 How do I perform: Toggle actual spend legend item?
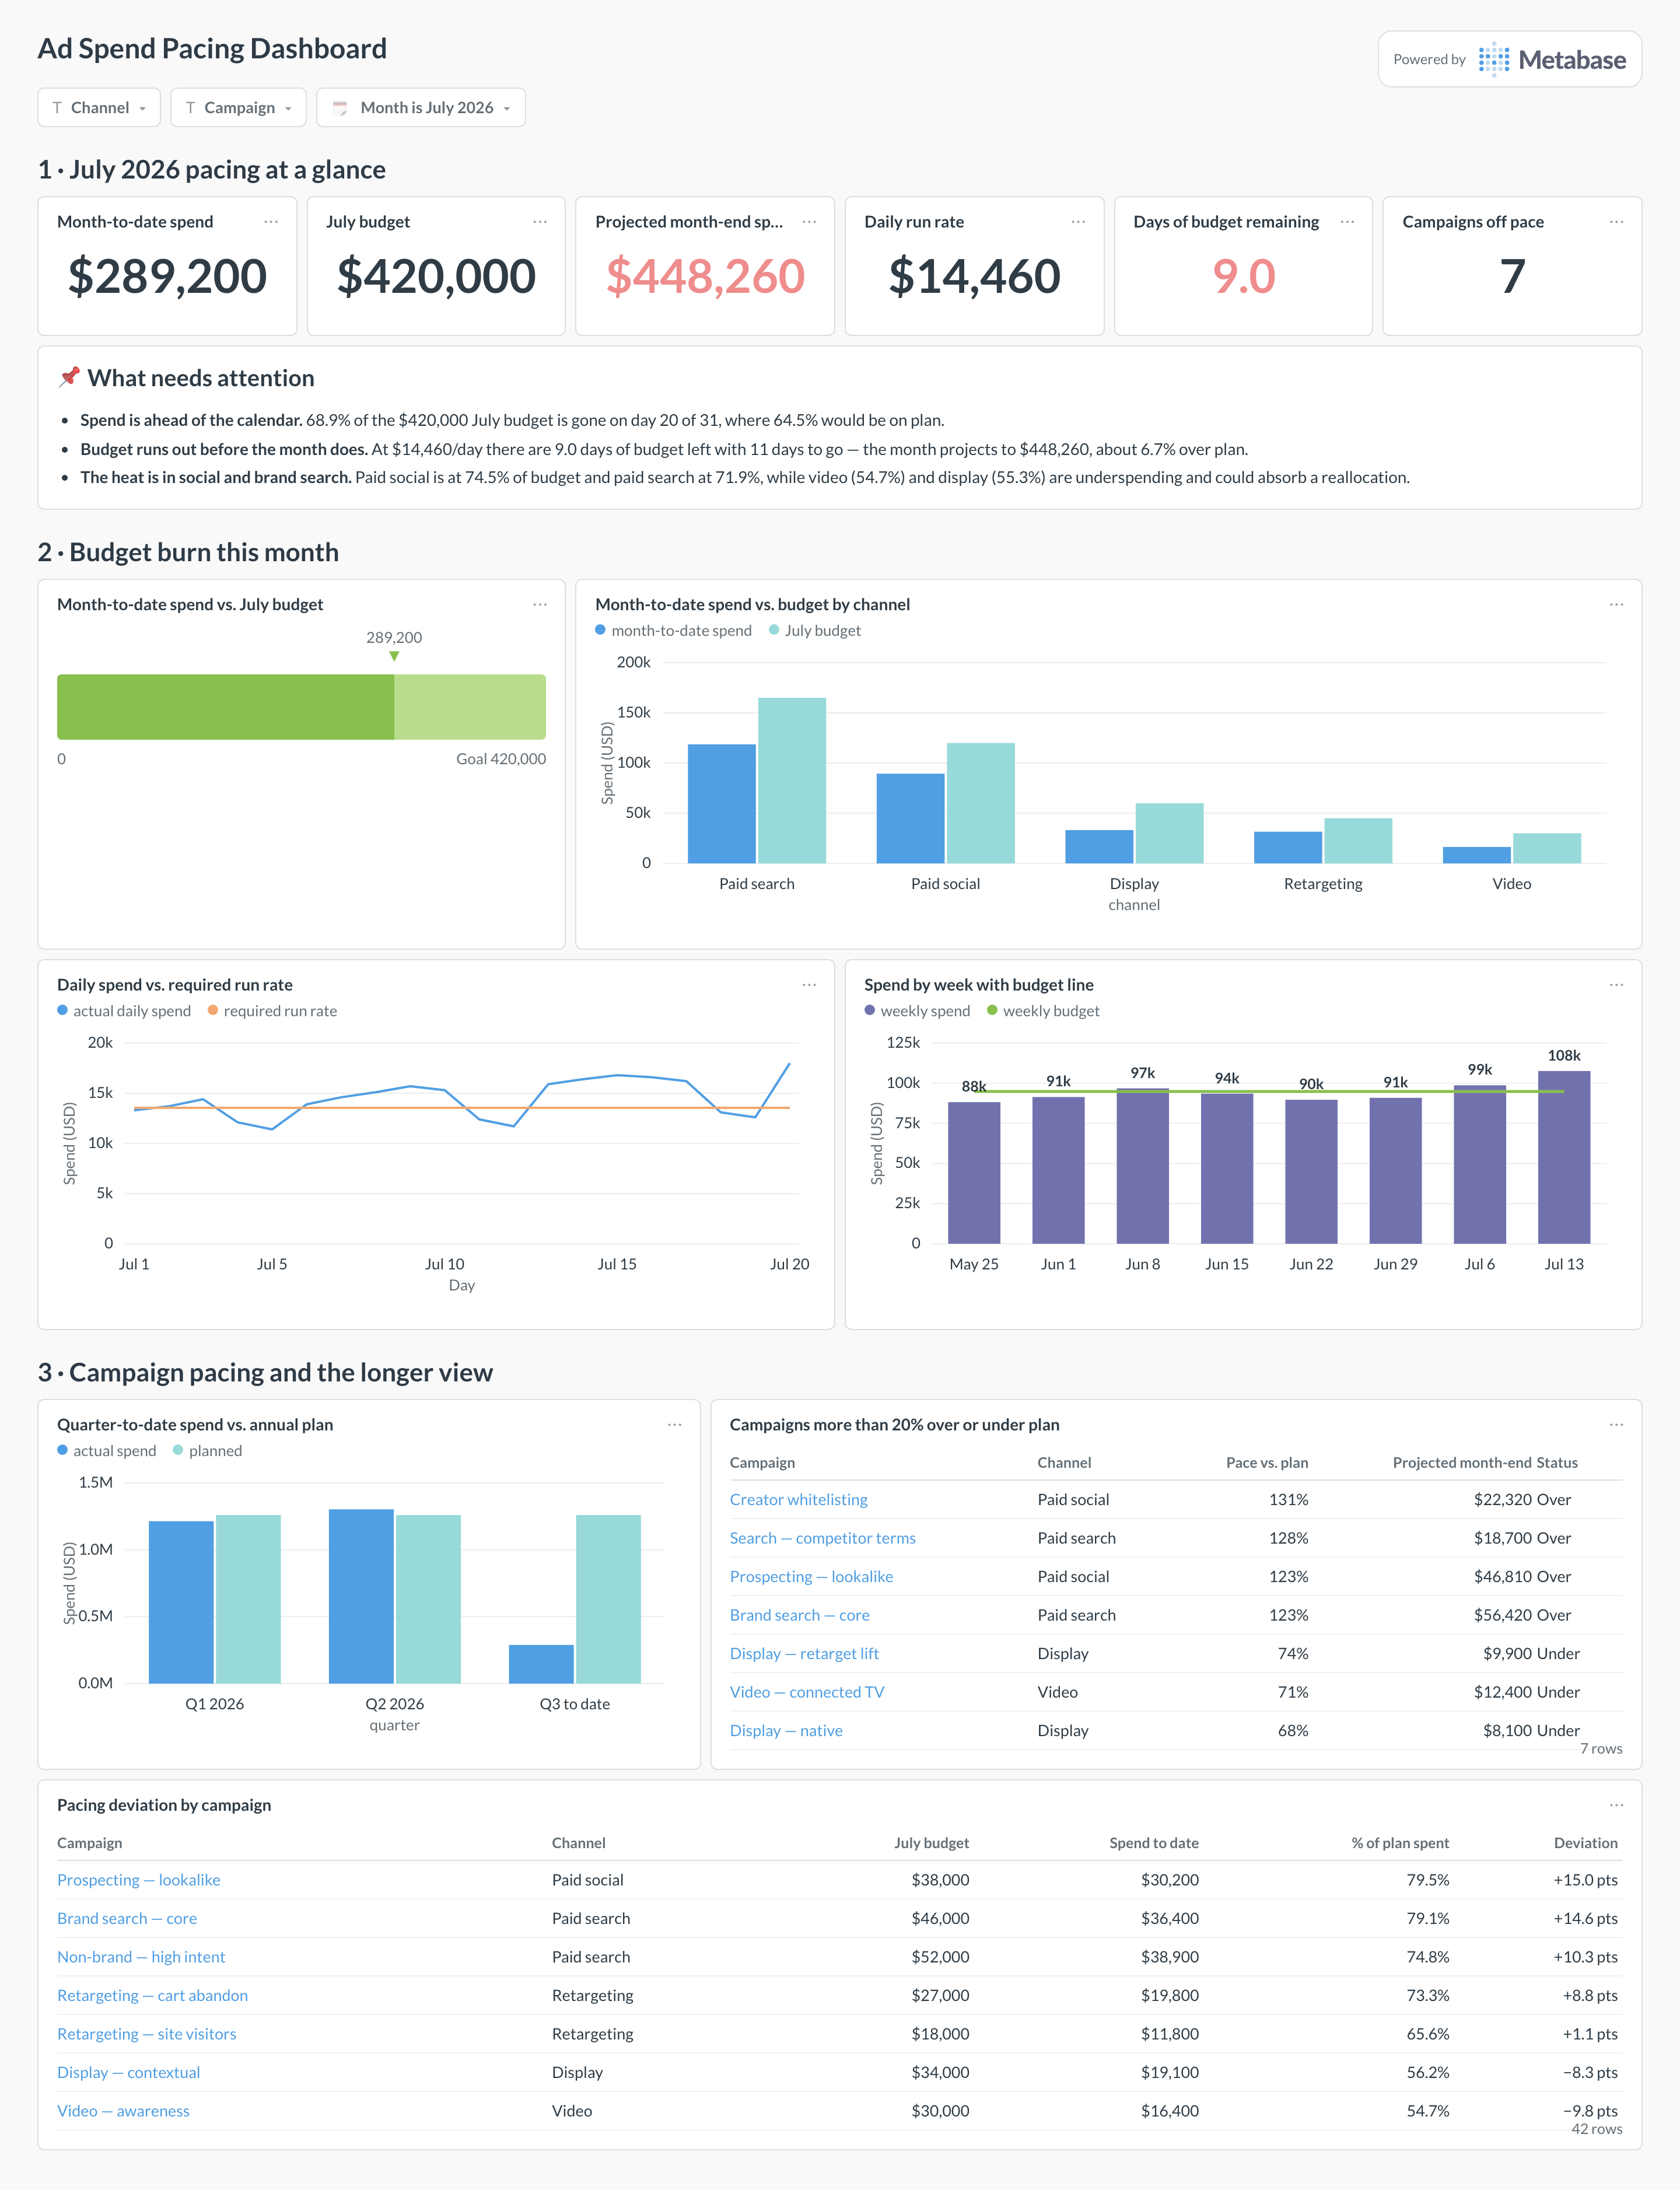(107, 1451)
